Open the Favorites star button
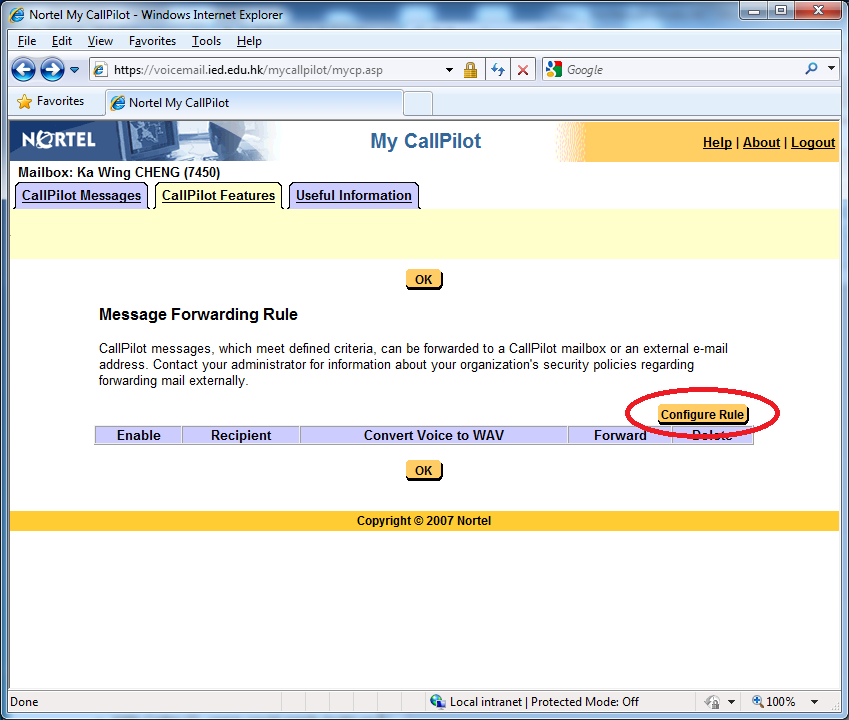This screenshot has width=849, height=720. (51, 101)
